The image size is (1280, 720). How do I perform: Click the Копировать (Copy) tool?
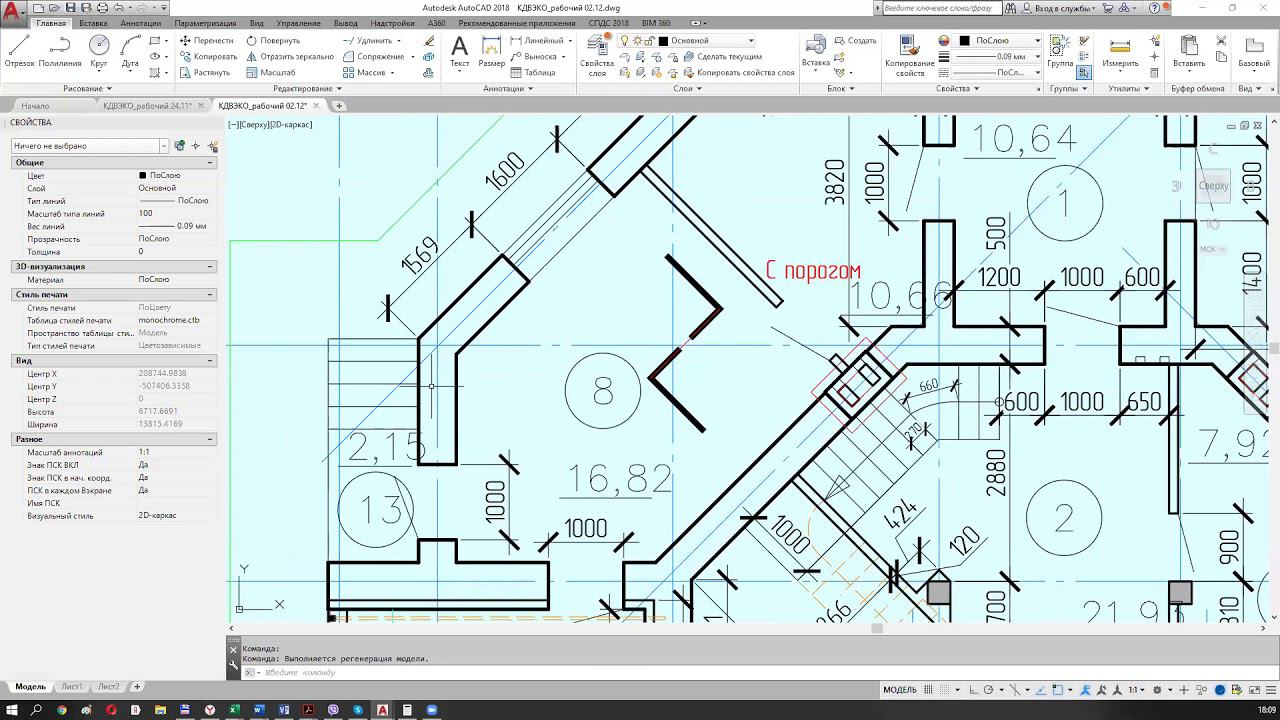coord(208,57)
